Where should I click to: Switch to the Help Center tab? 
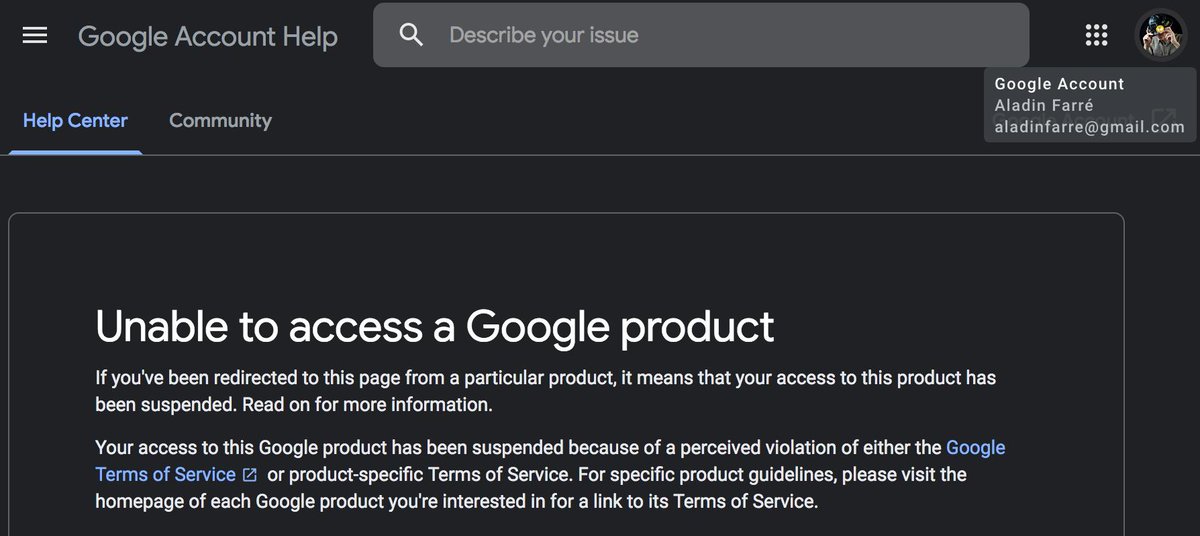pyautogui.click(x=75, y=121)
